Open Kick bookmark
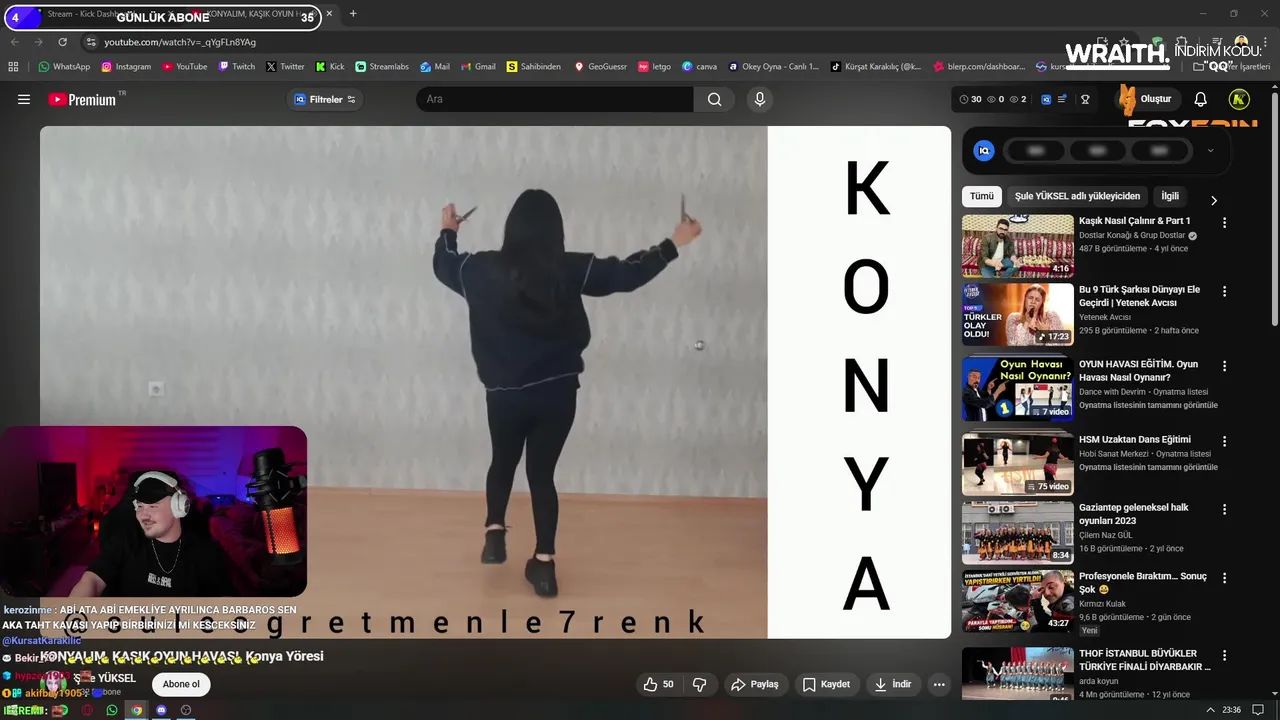 click(329, 67)
